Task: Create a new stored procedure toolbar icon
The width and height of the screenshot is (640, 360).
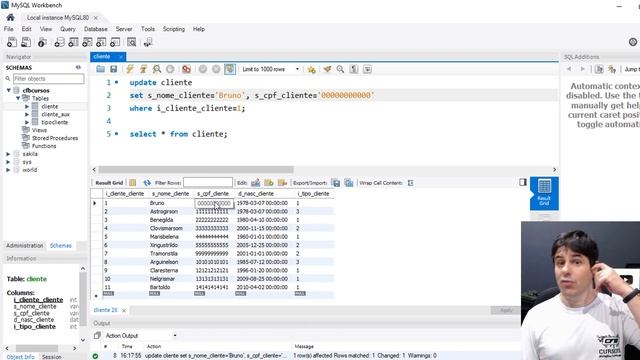Action: (x=101, y=42)
